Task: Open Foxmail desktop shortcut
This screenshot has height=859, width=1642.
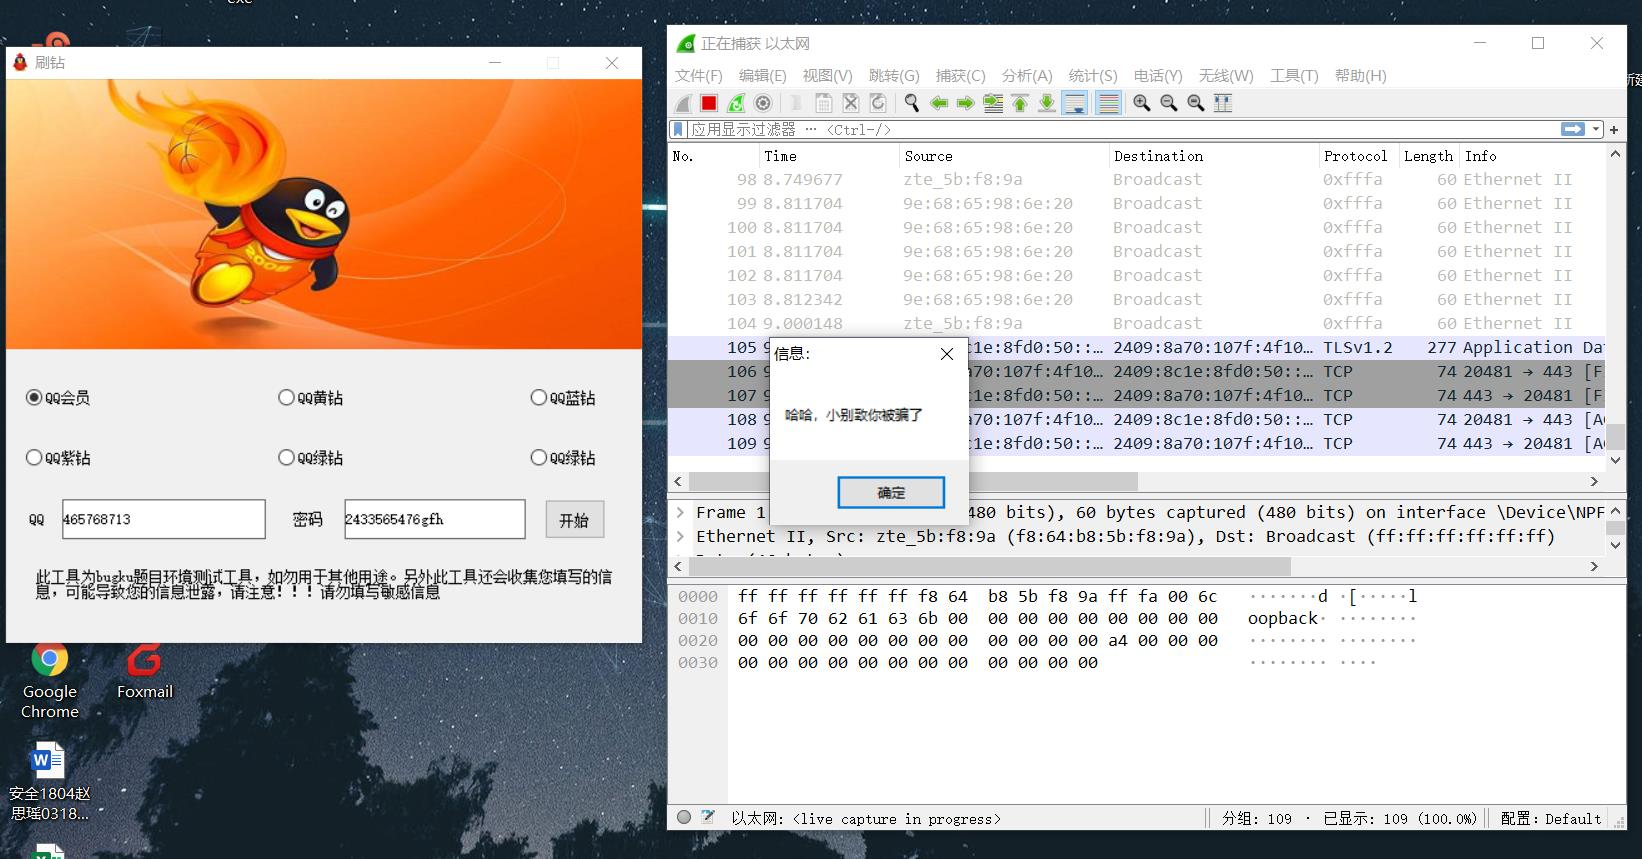Action: (x=145, y=672)
